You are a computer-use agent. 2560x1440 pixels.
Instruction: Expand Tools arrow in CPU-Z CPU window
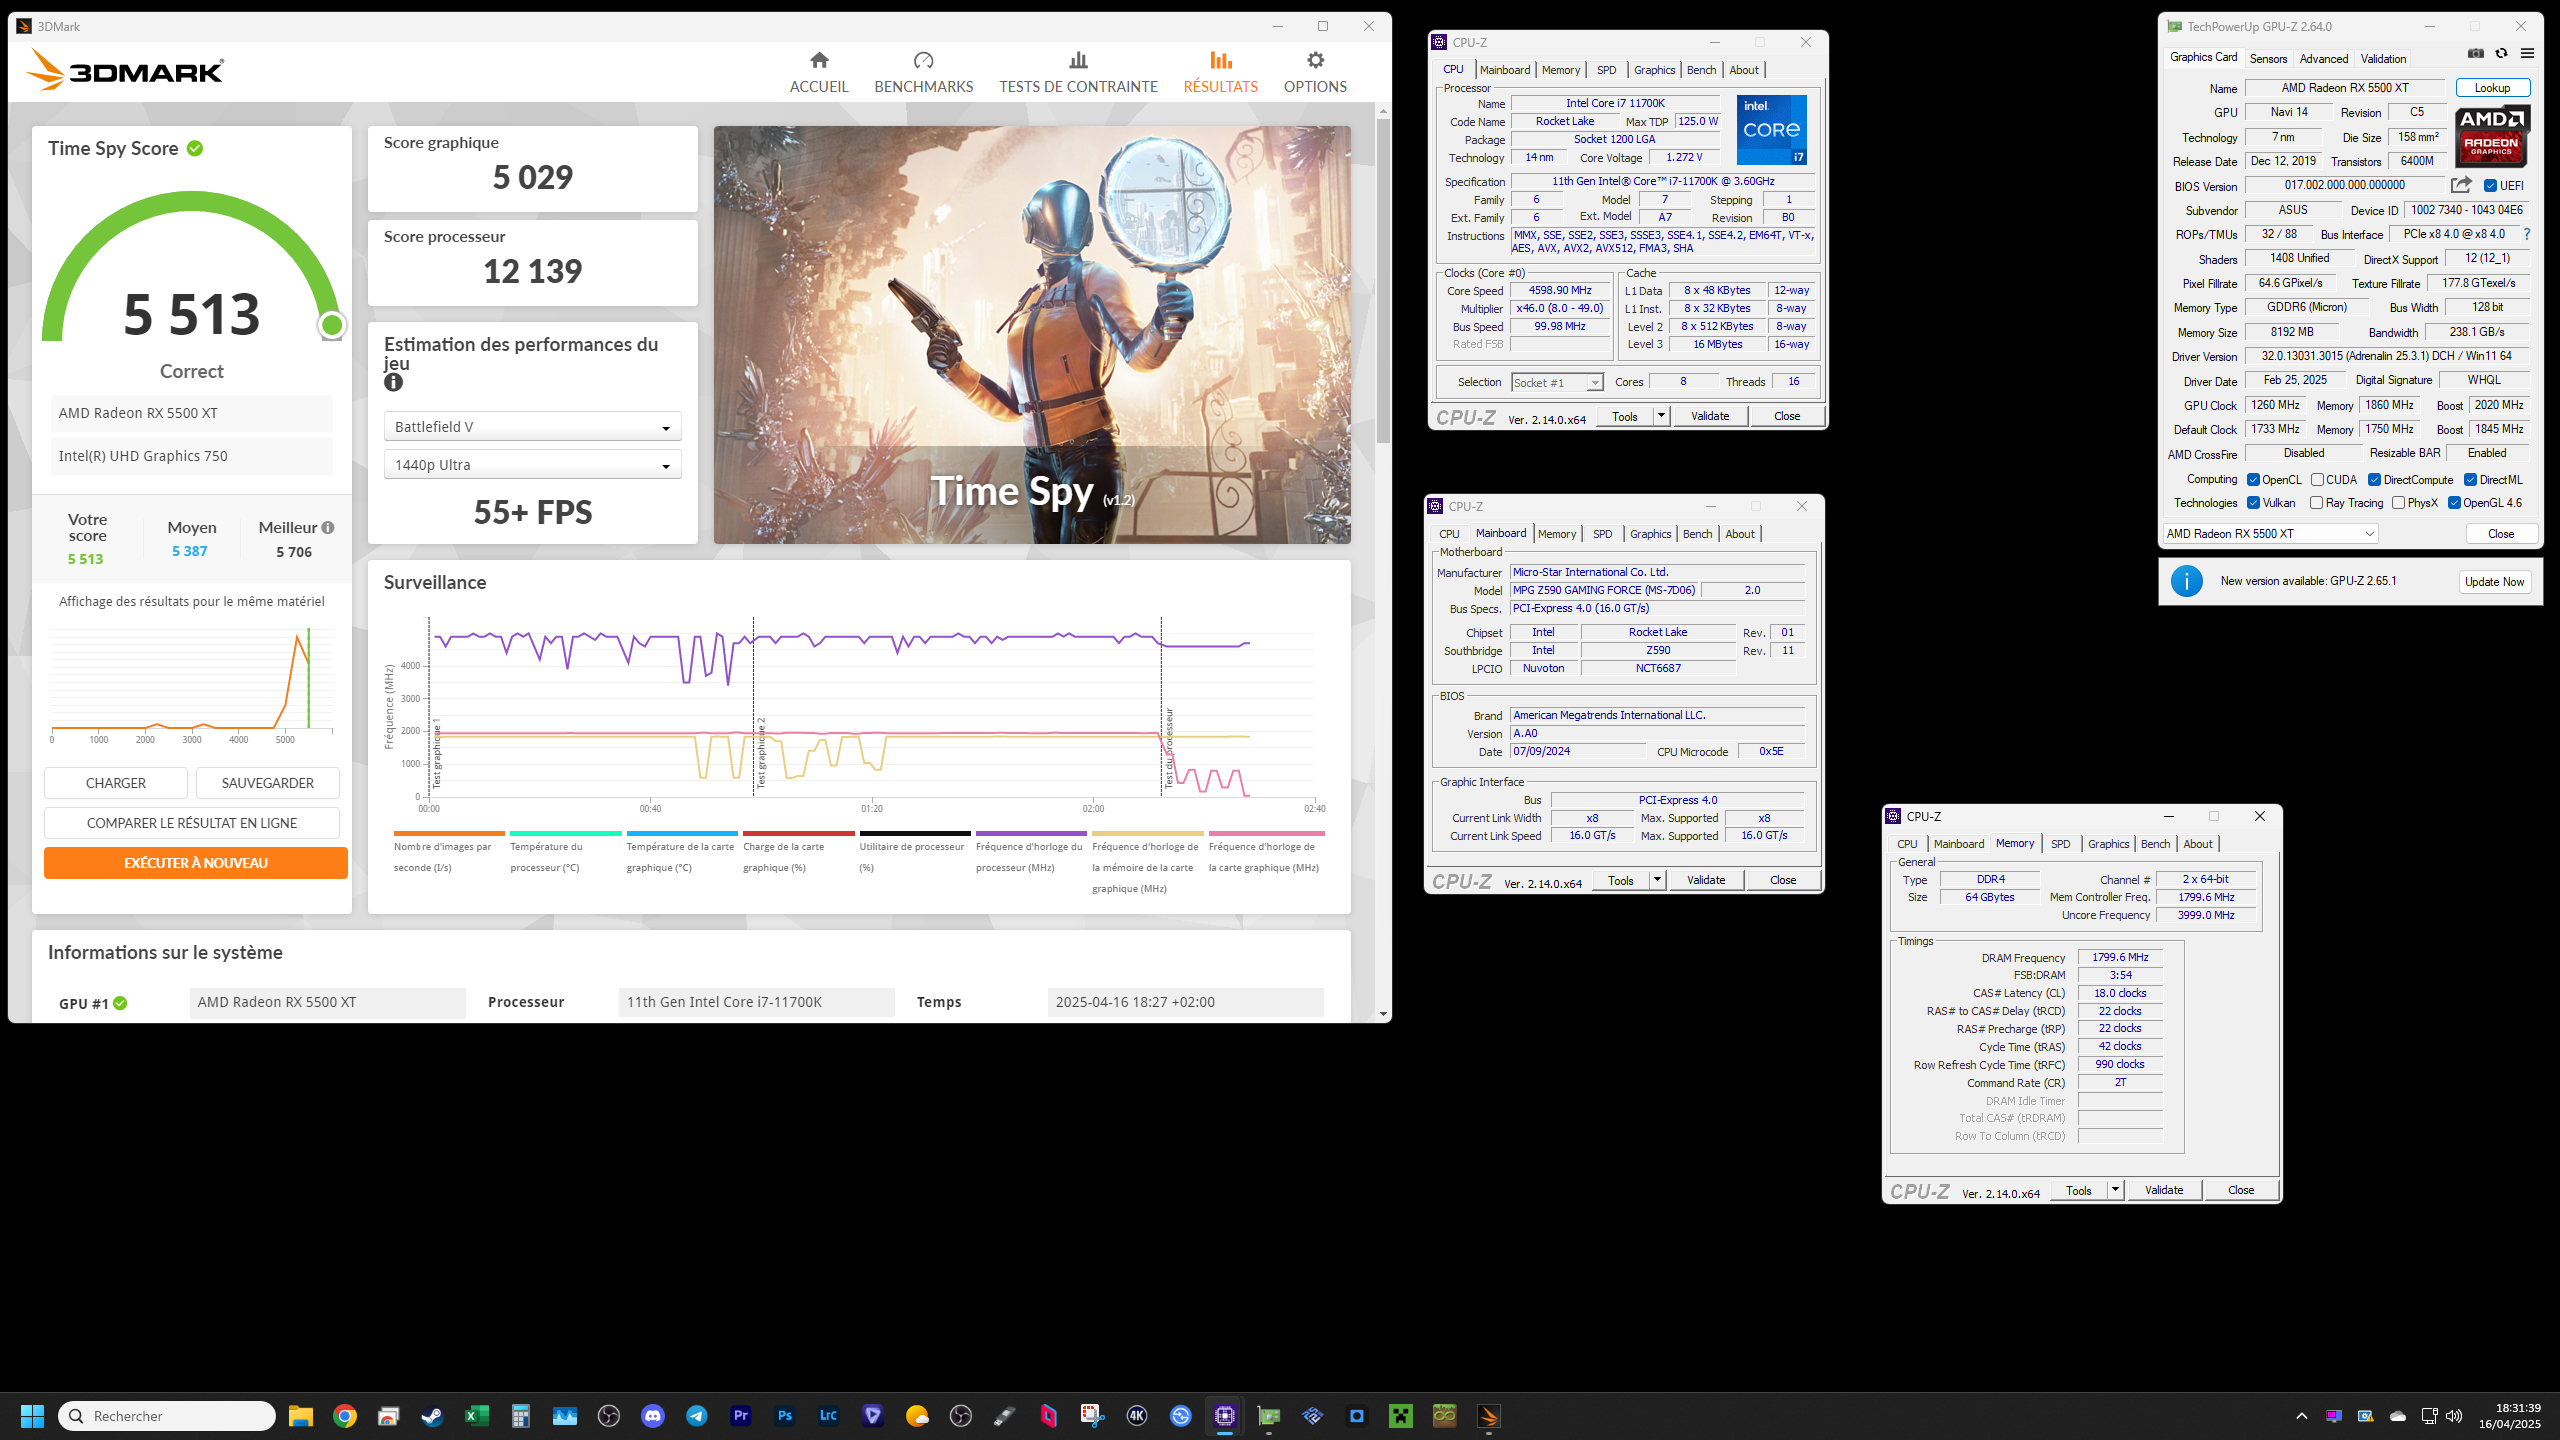(x=1661, y=416)
